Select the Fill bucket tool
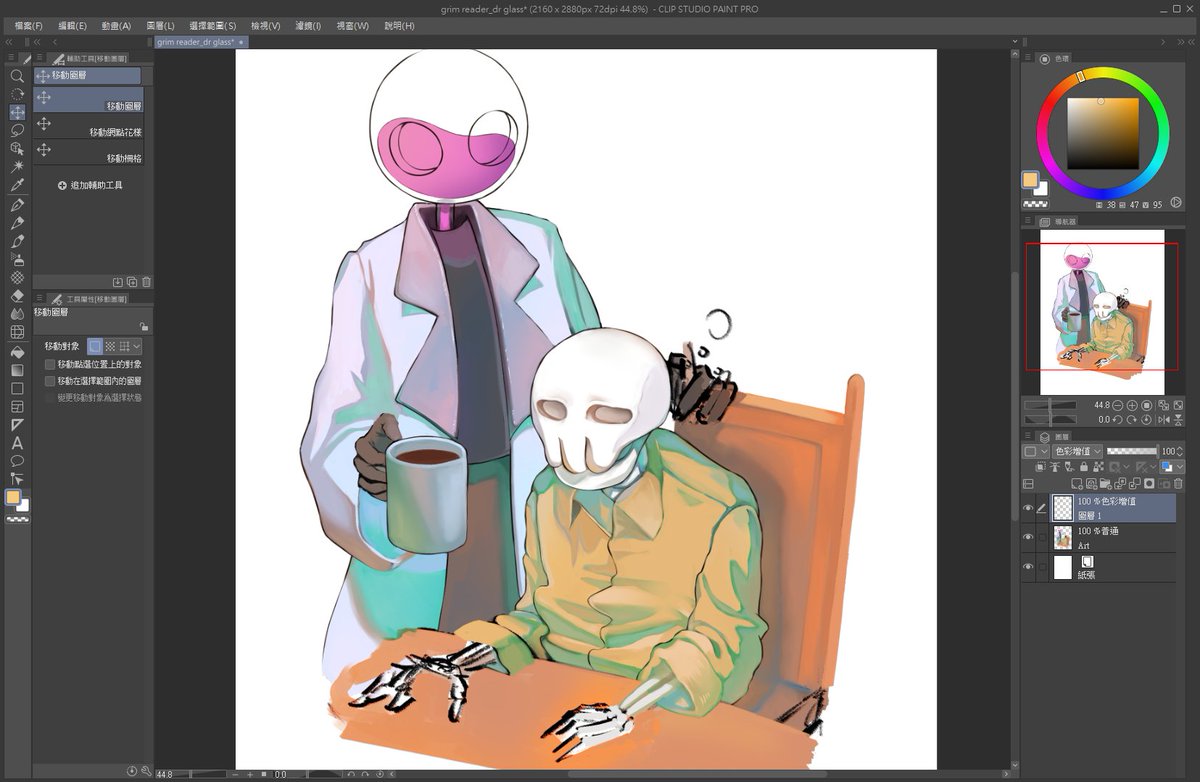The image size is (1200, 782). point(17,352)
